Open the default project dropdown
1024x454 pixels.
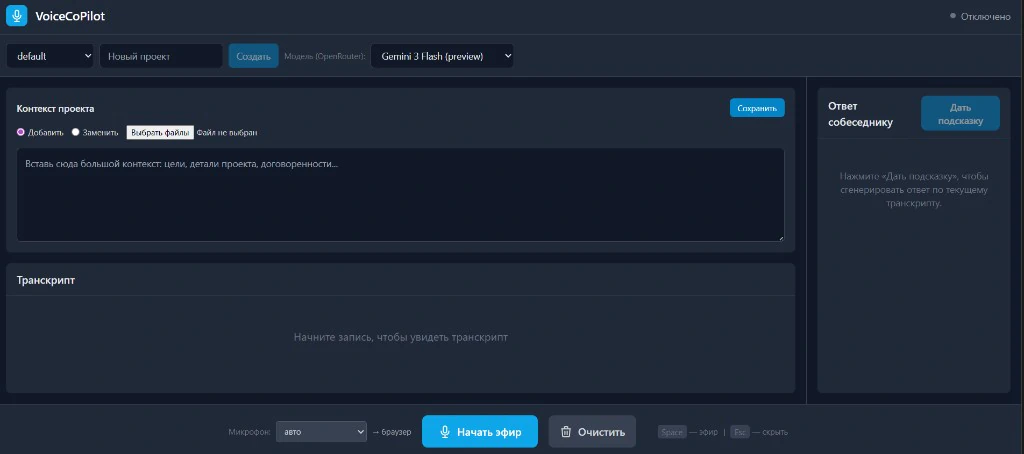[x=51, y=56]
